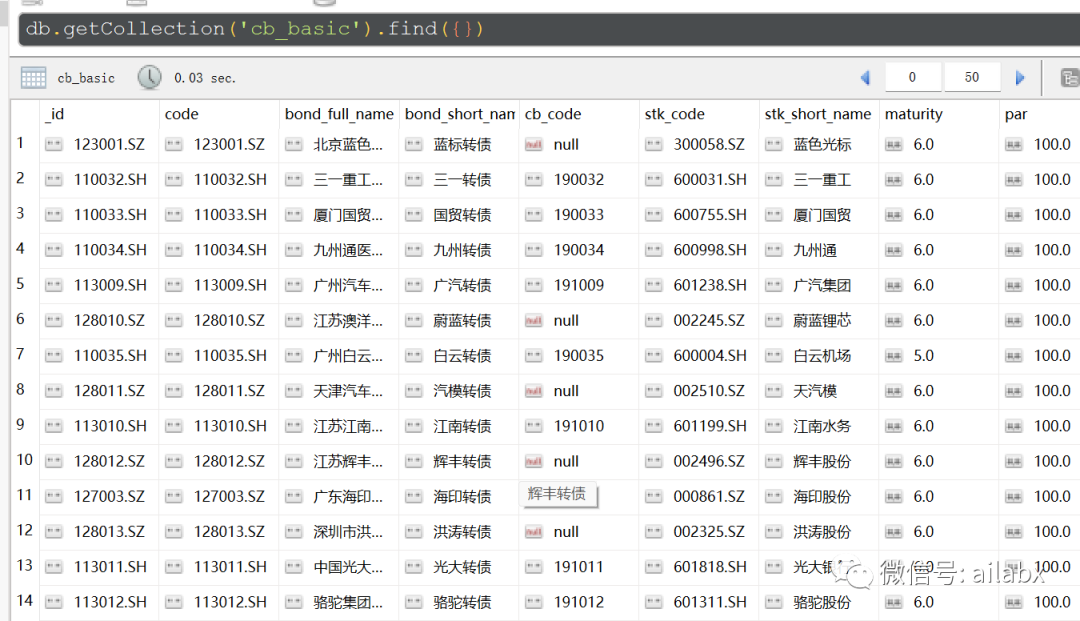Select the cell 江苏辉丰... in row 10
Screen dimensions: 1080x621
coord(348,461)
